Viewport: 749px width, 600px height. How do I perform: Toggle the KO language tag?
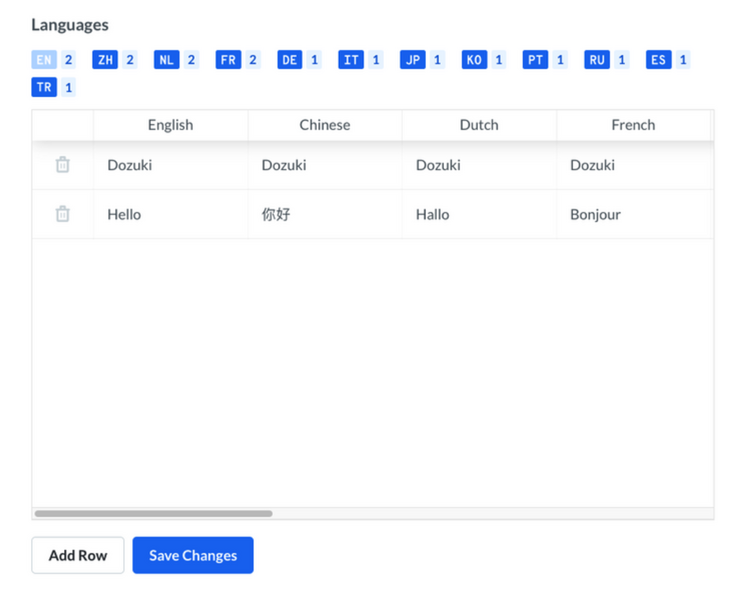[x=474, y=60]
